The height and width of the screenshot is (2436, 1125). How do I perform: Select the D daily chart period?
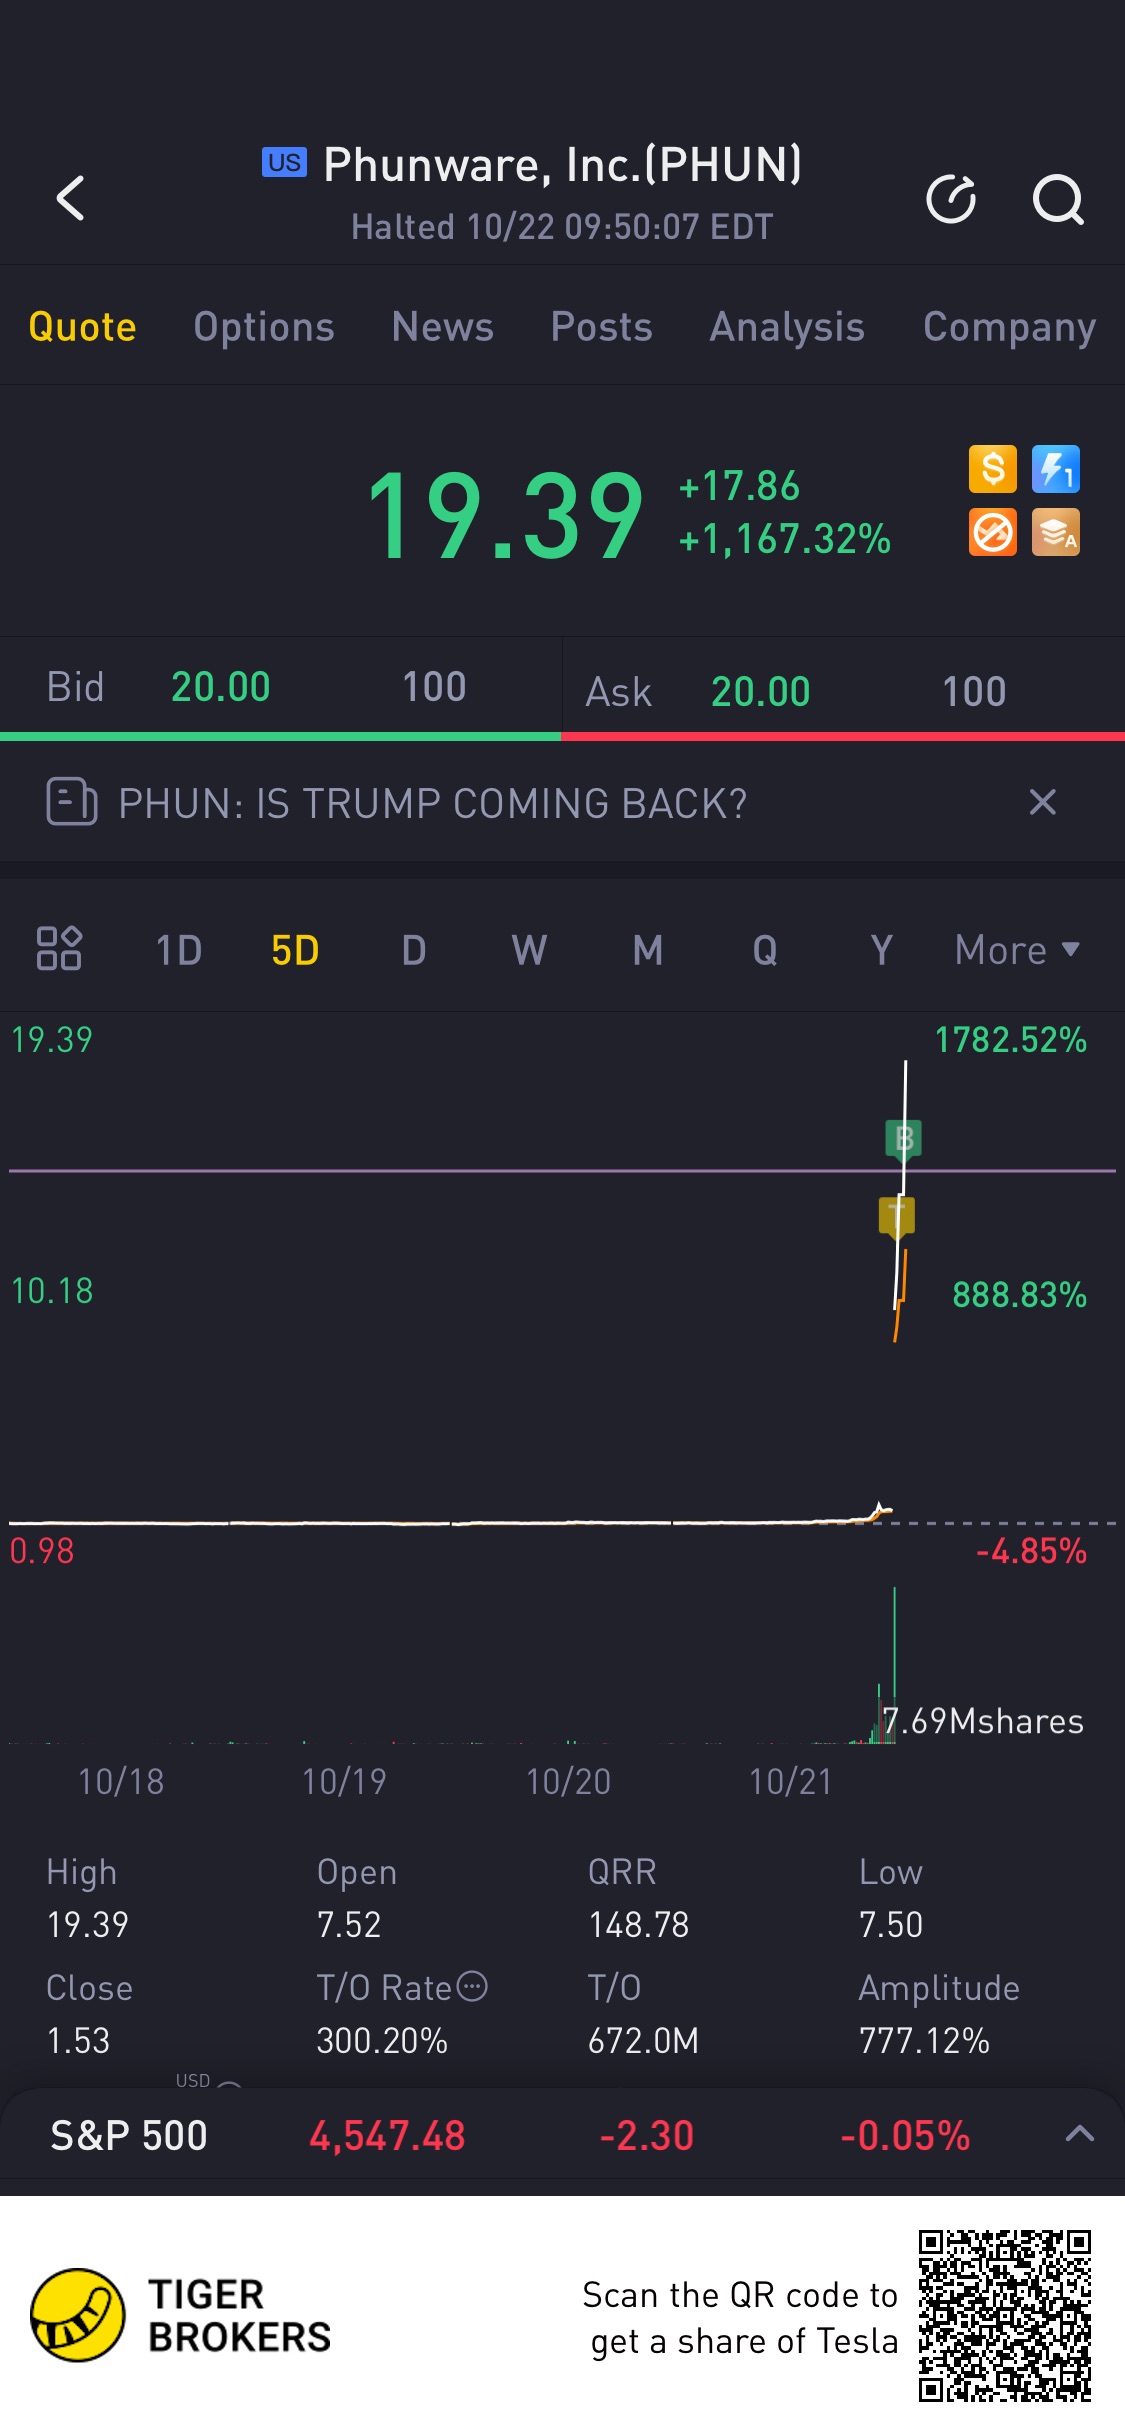pyautogui.click(x=414, y=950)
